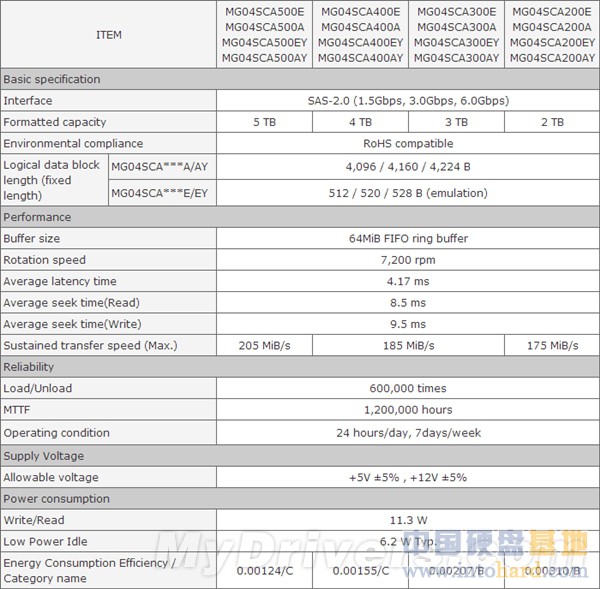Click the Sustained transfer speed (Max.) label
Image resolution: width=600 pixels, height=589 pixels.
91,346
